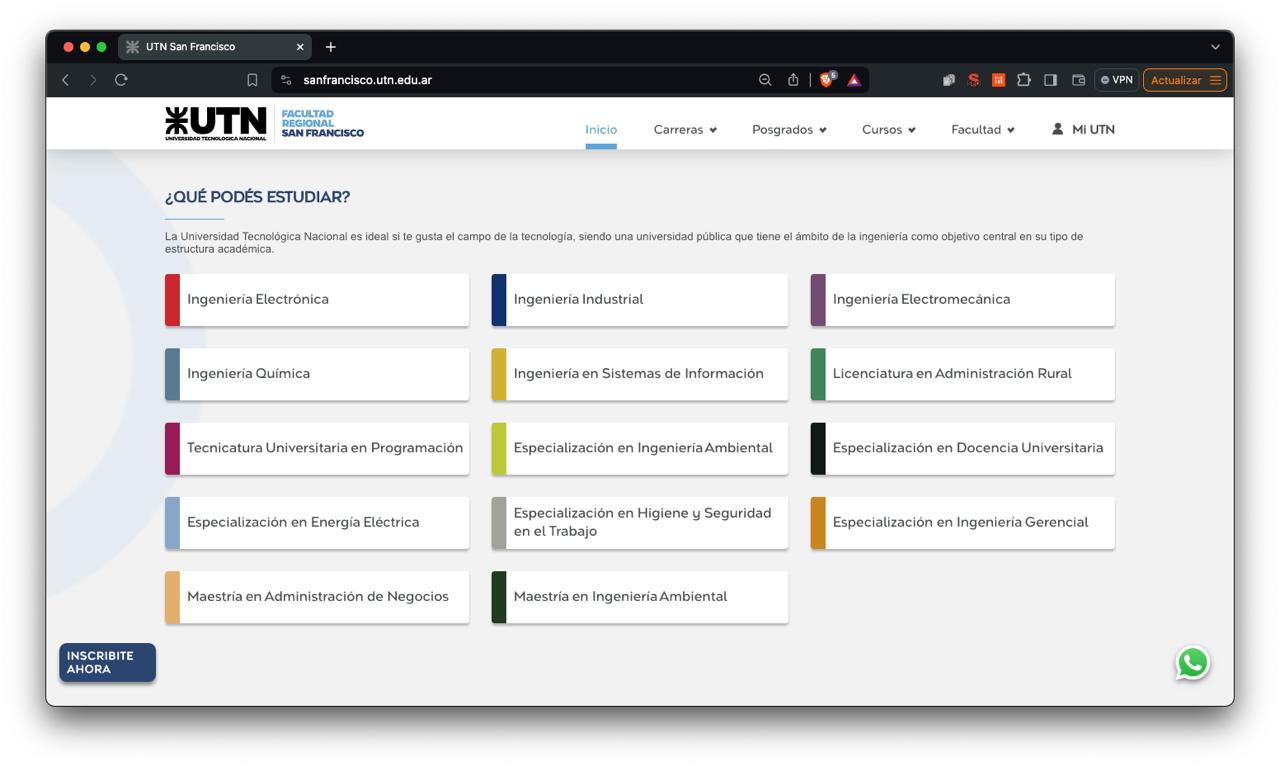Open the tab list chevron in the tab bar

(x=1215, y=47)
